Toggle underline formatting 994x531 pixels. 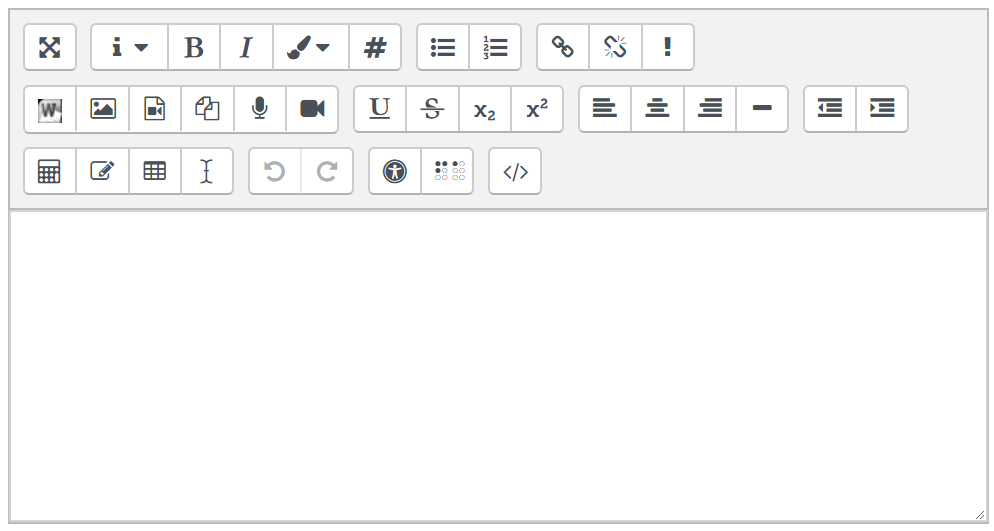(380, 109)
